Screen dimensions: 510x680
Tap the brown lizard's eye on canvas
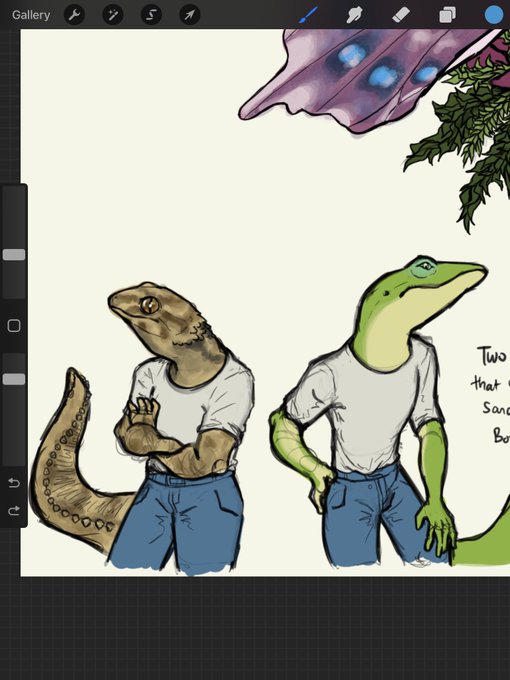[x=150, y=305]
